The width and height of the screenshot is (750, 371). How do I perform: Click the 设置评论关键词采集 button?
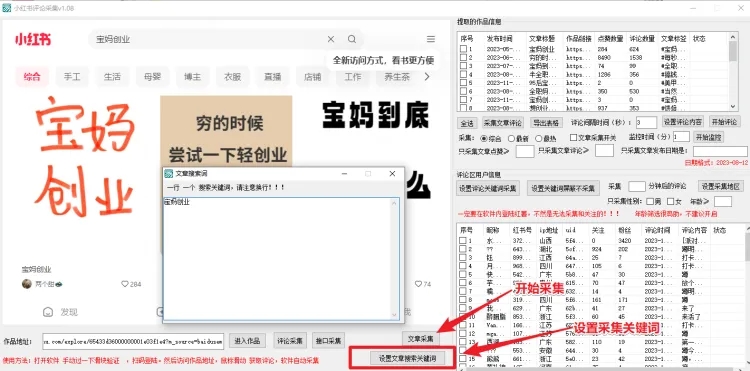pyautogui.click(x=488, y=188)
